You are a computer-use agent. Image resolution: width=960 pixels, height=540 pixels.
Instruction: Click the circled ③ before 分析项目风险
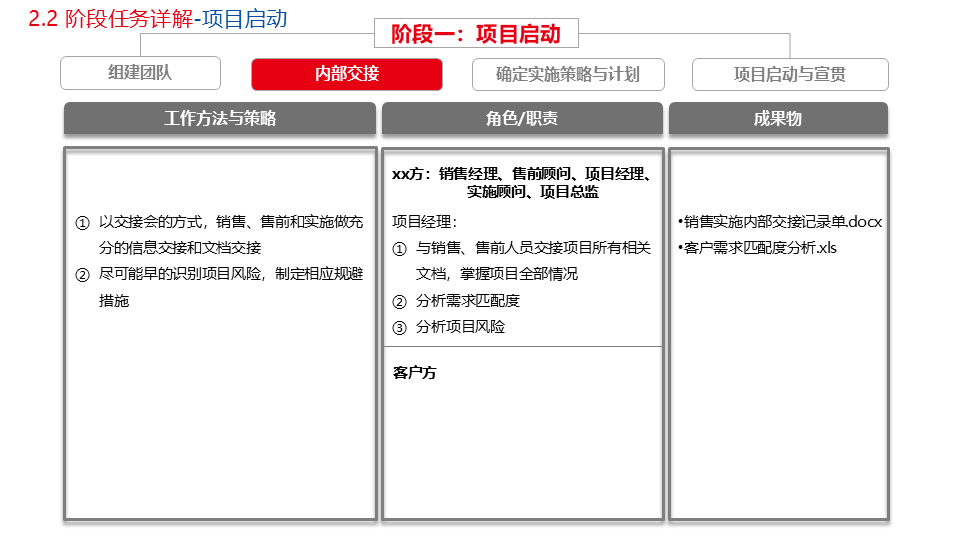pos(399,328)
